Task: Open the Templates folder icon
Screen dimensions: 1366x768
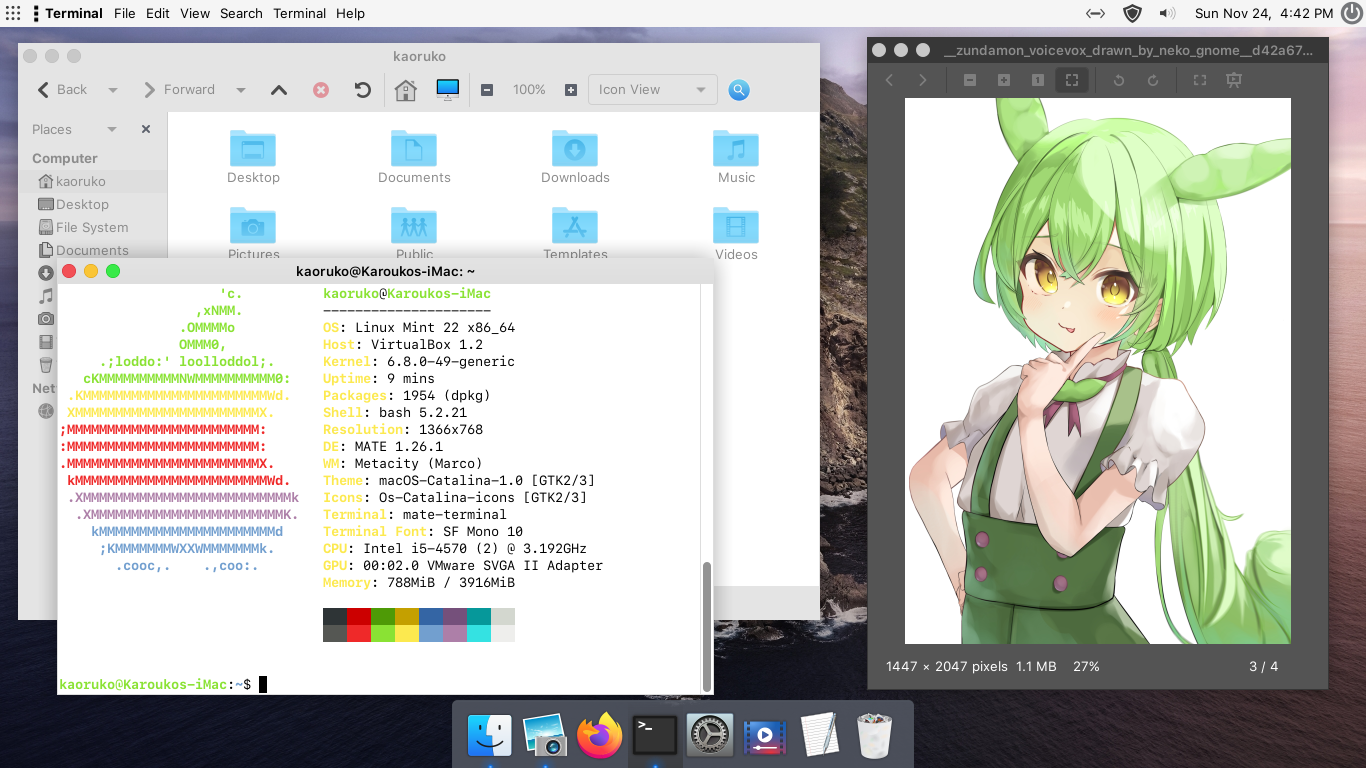Action: (575, 232)
